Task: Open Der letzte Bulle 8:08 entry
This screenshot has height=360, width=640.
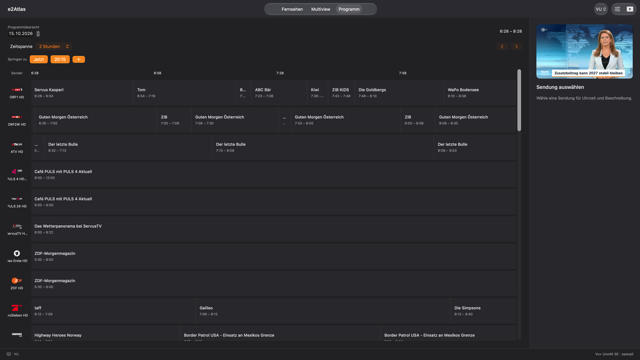Action: point(475,147)
